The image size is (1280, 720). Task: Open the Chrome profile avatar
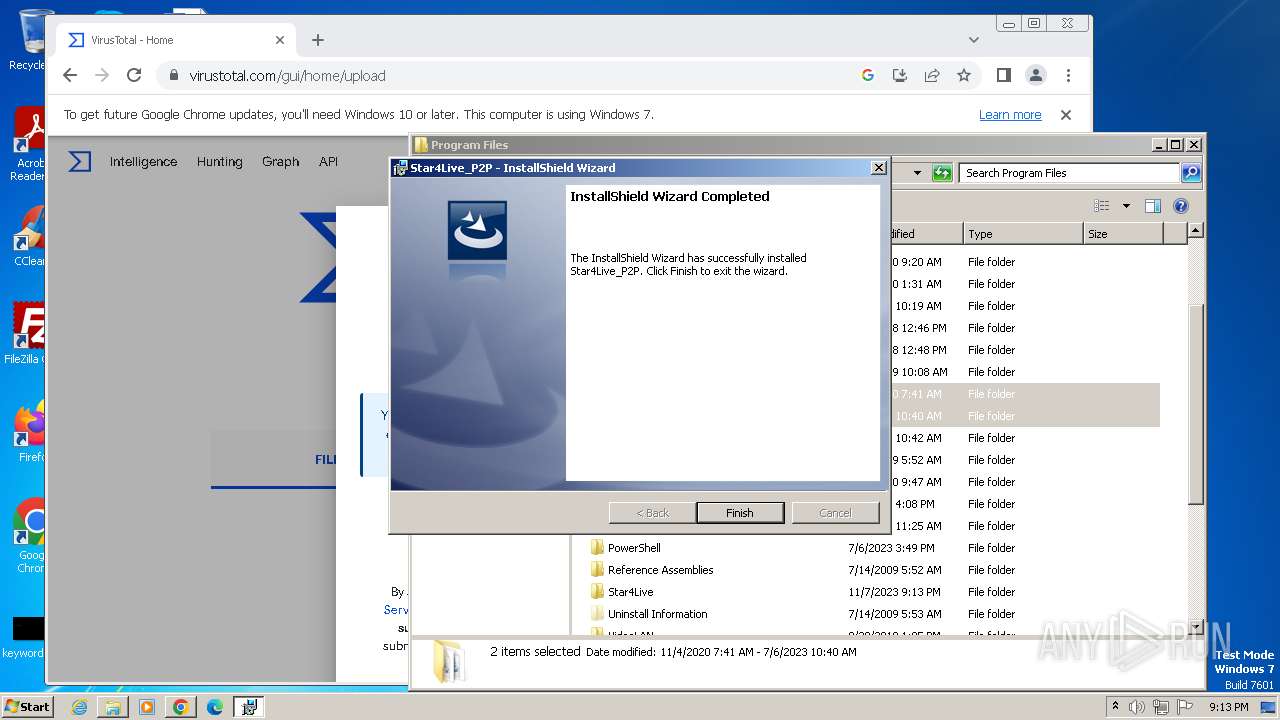coord(1036,75)
